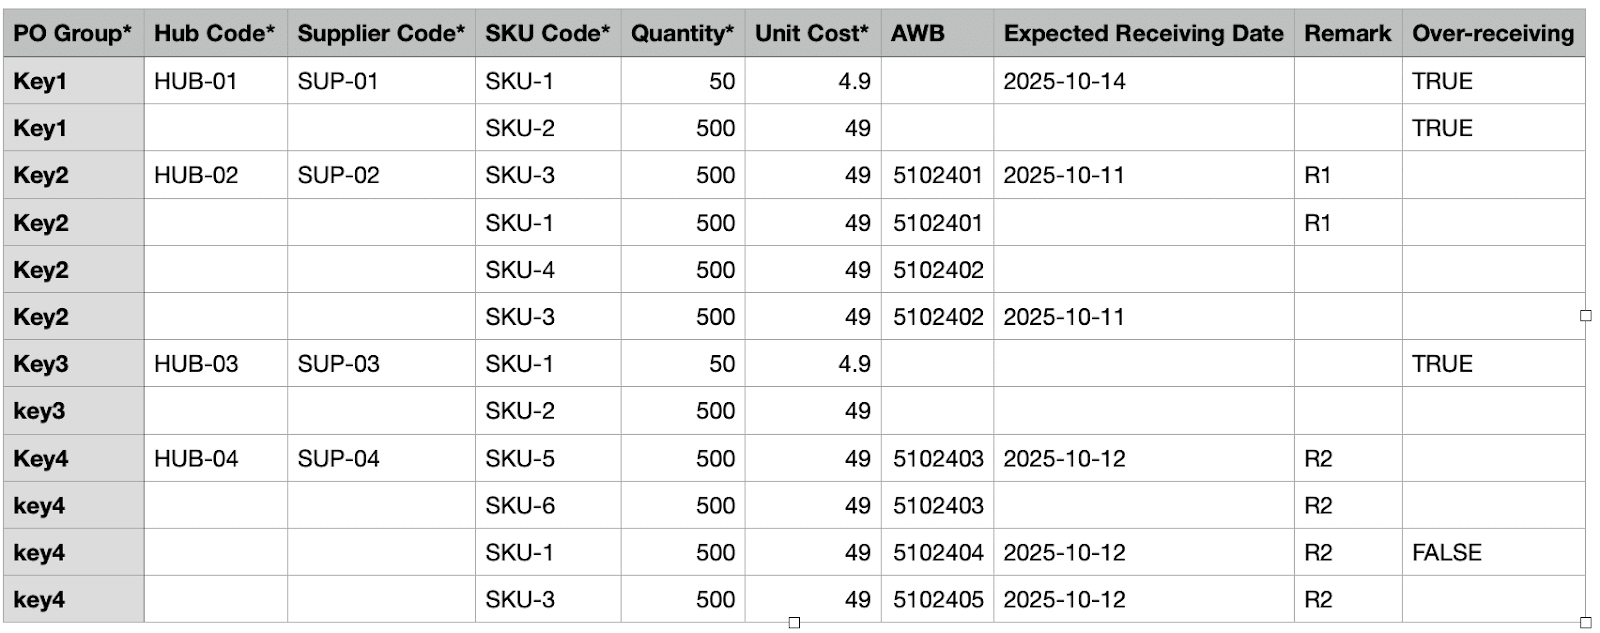Click the Supplier Code* column header

pyautogui.click(x=381, y=33)
